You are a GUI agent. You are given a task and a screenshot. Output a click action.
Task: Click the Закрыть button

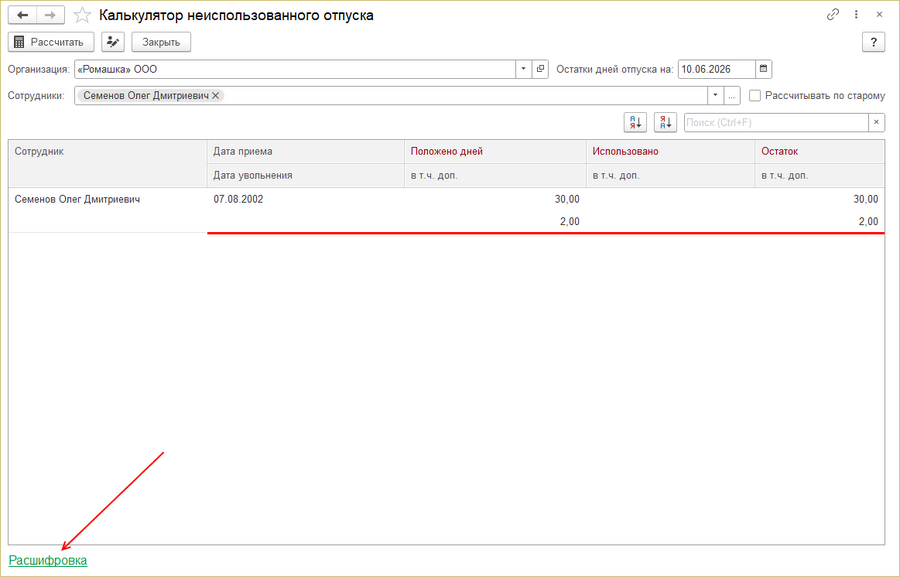click(x=161, y=42)
